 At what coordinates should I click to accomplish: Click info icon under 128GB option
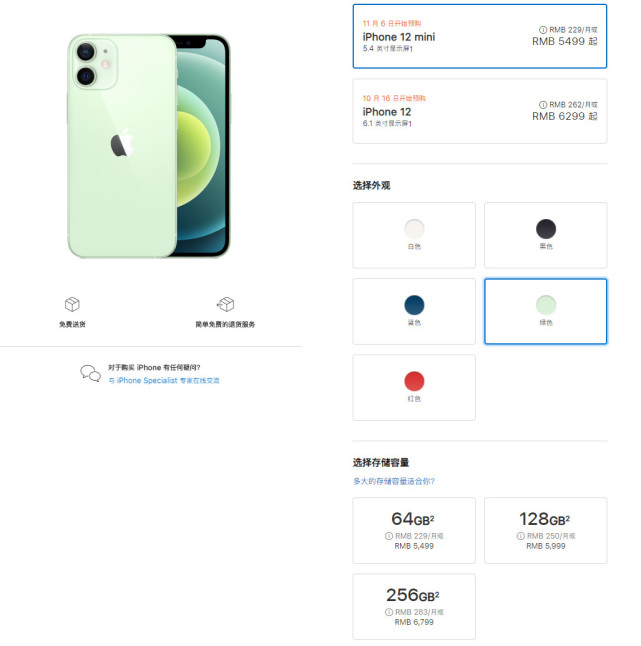tap(520, 536)
